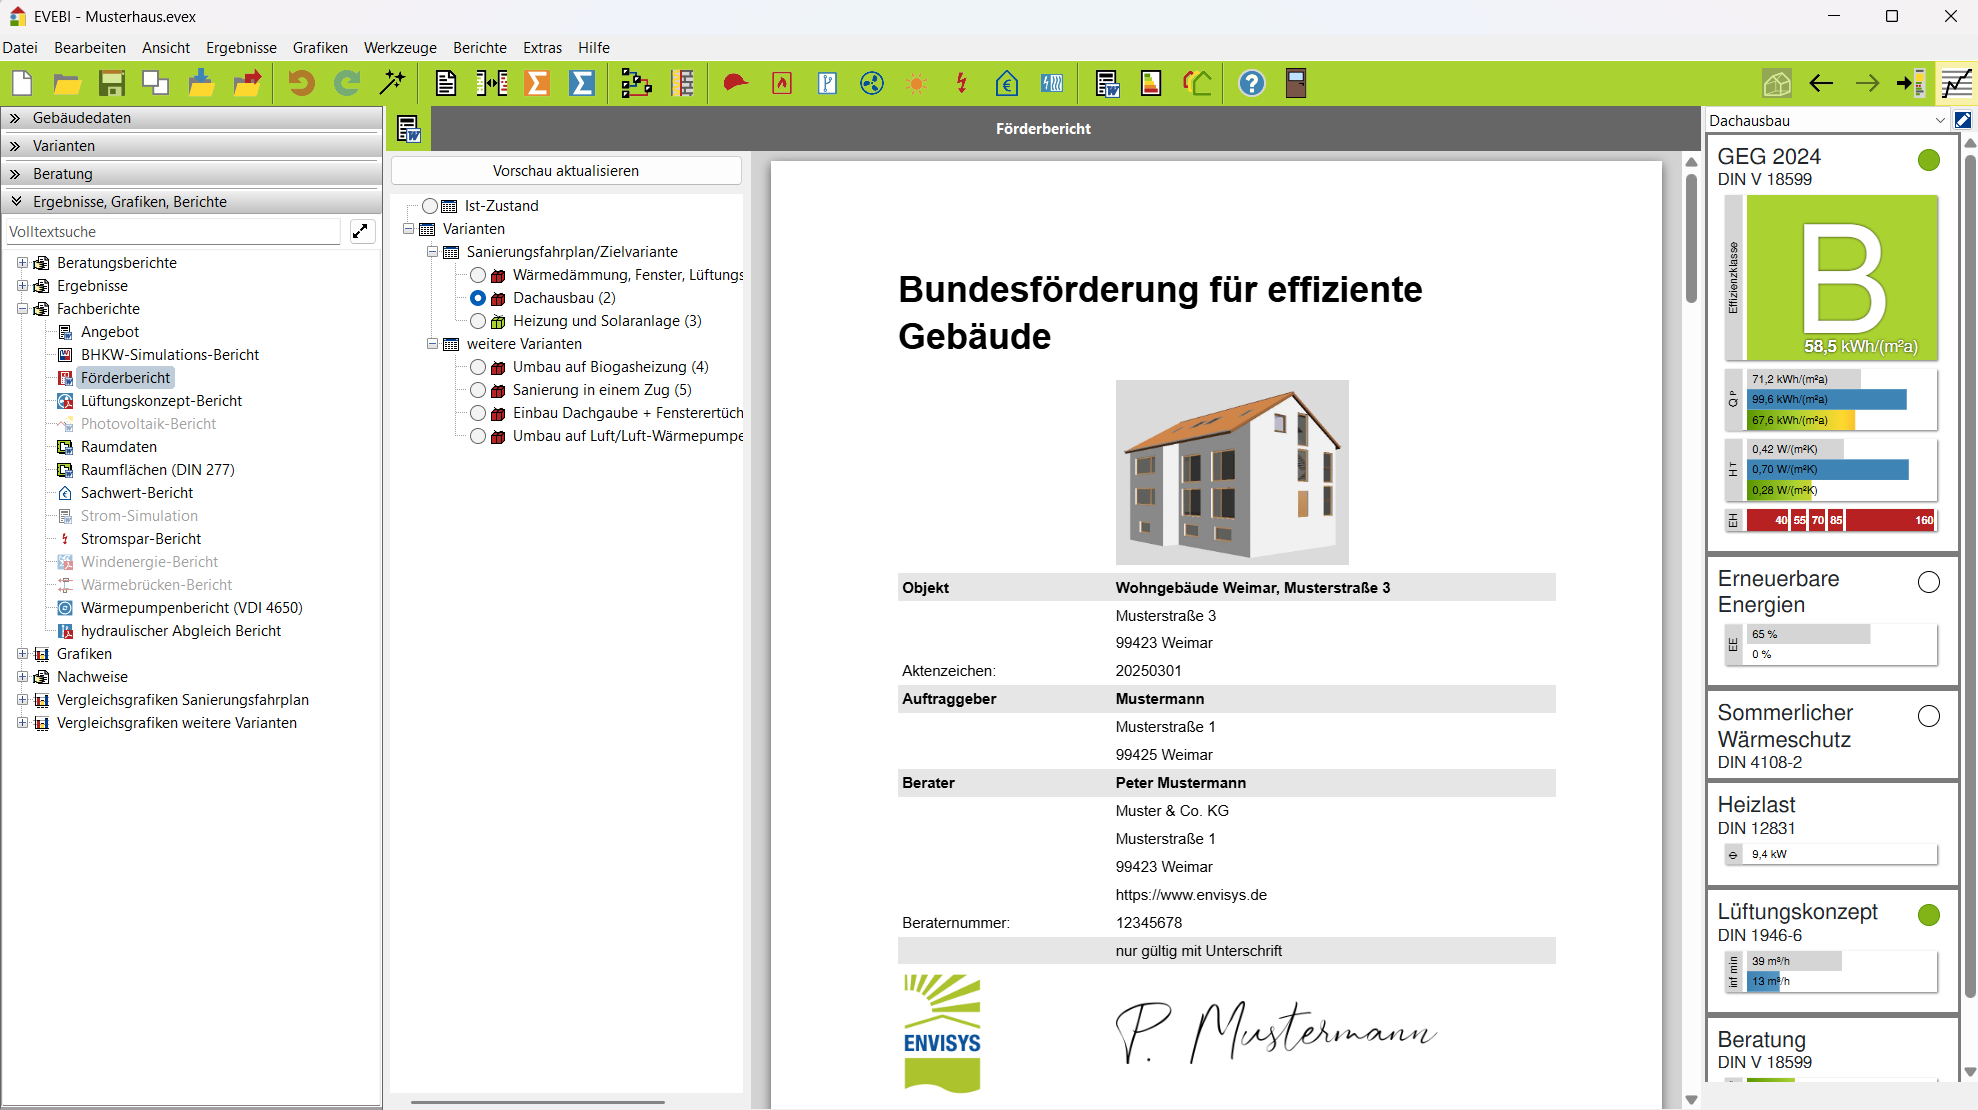This screenshot has height=1110, width=1978.
Task: Click the blue question mark help icon
Action: coord(1251,83)
